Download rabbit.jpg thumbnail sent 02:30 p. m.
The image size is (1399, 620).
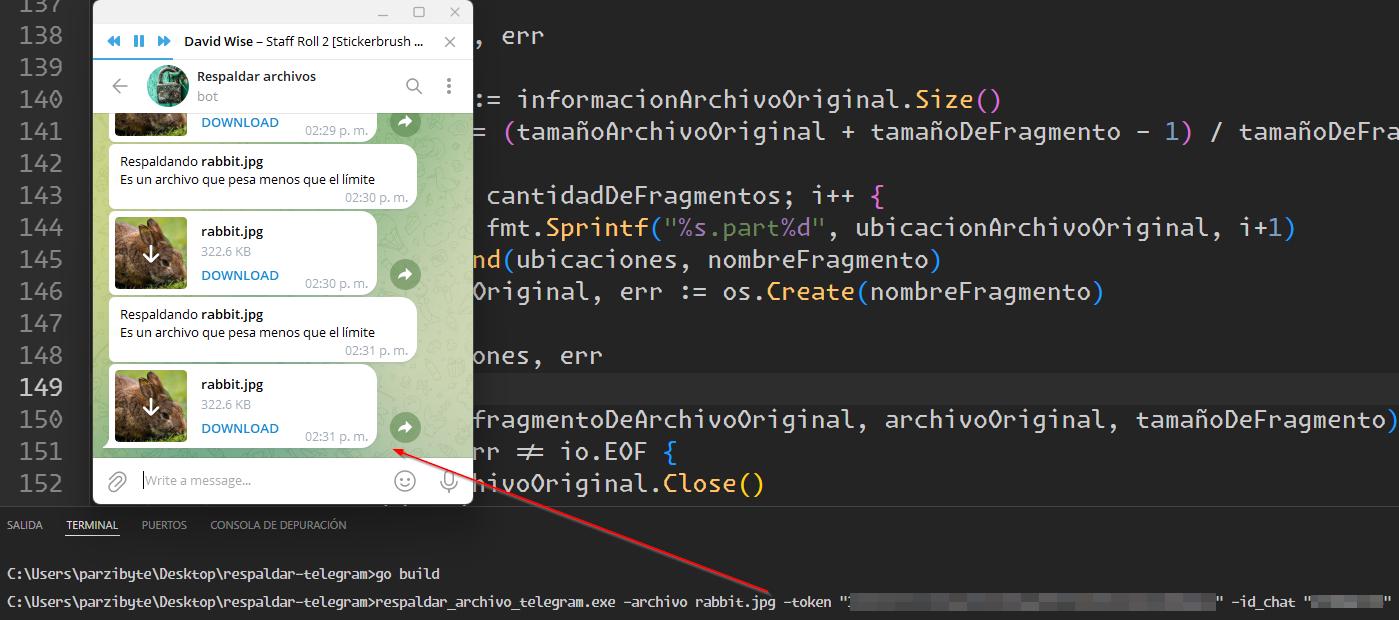[151, 253]
